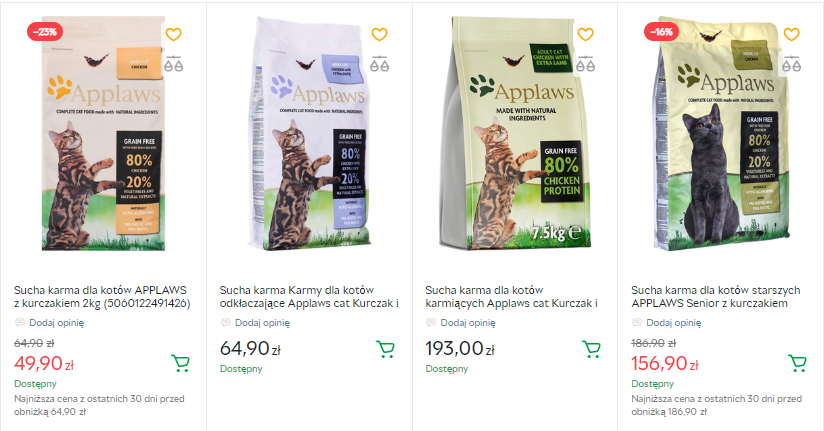Add a review for the 193,00 zł product
The width and height of the screenshot is (824, 431).
(x=468, y=323)
